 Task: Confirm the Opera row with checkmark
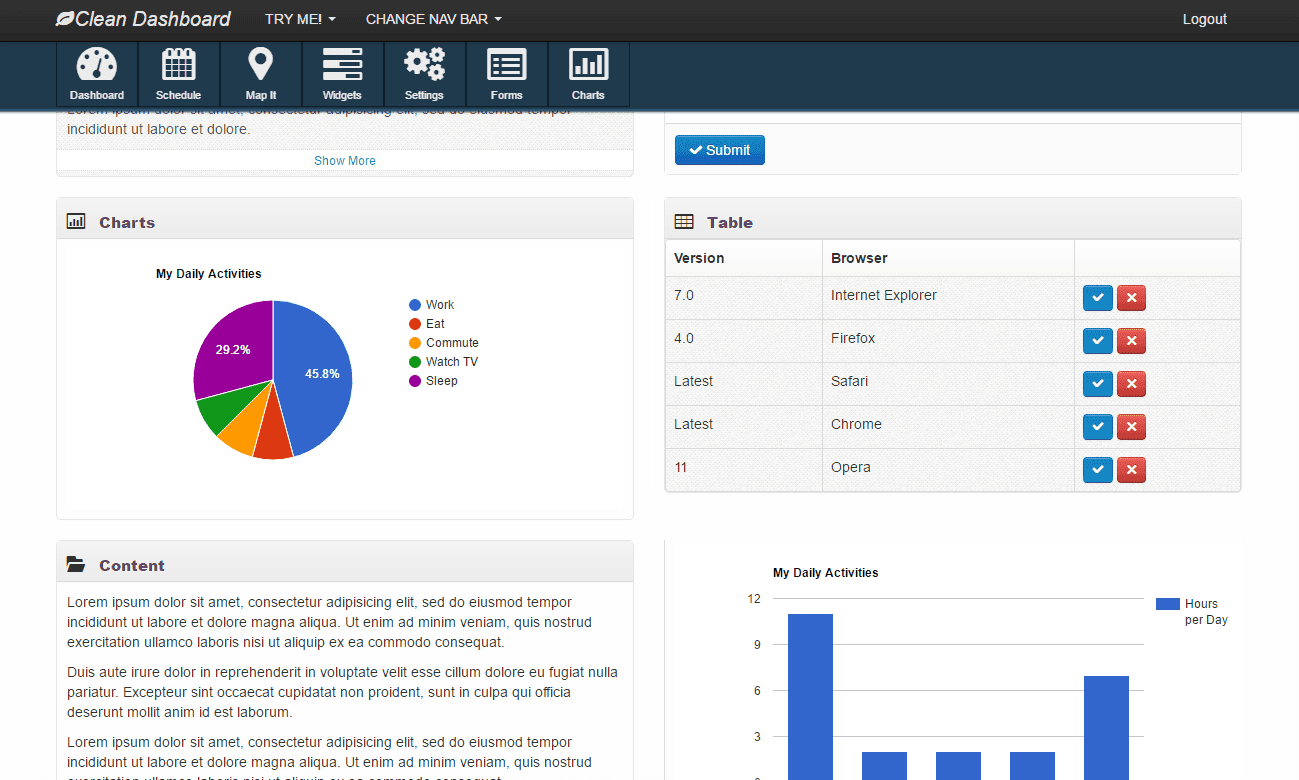pos(1097,470)
